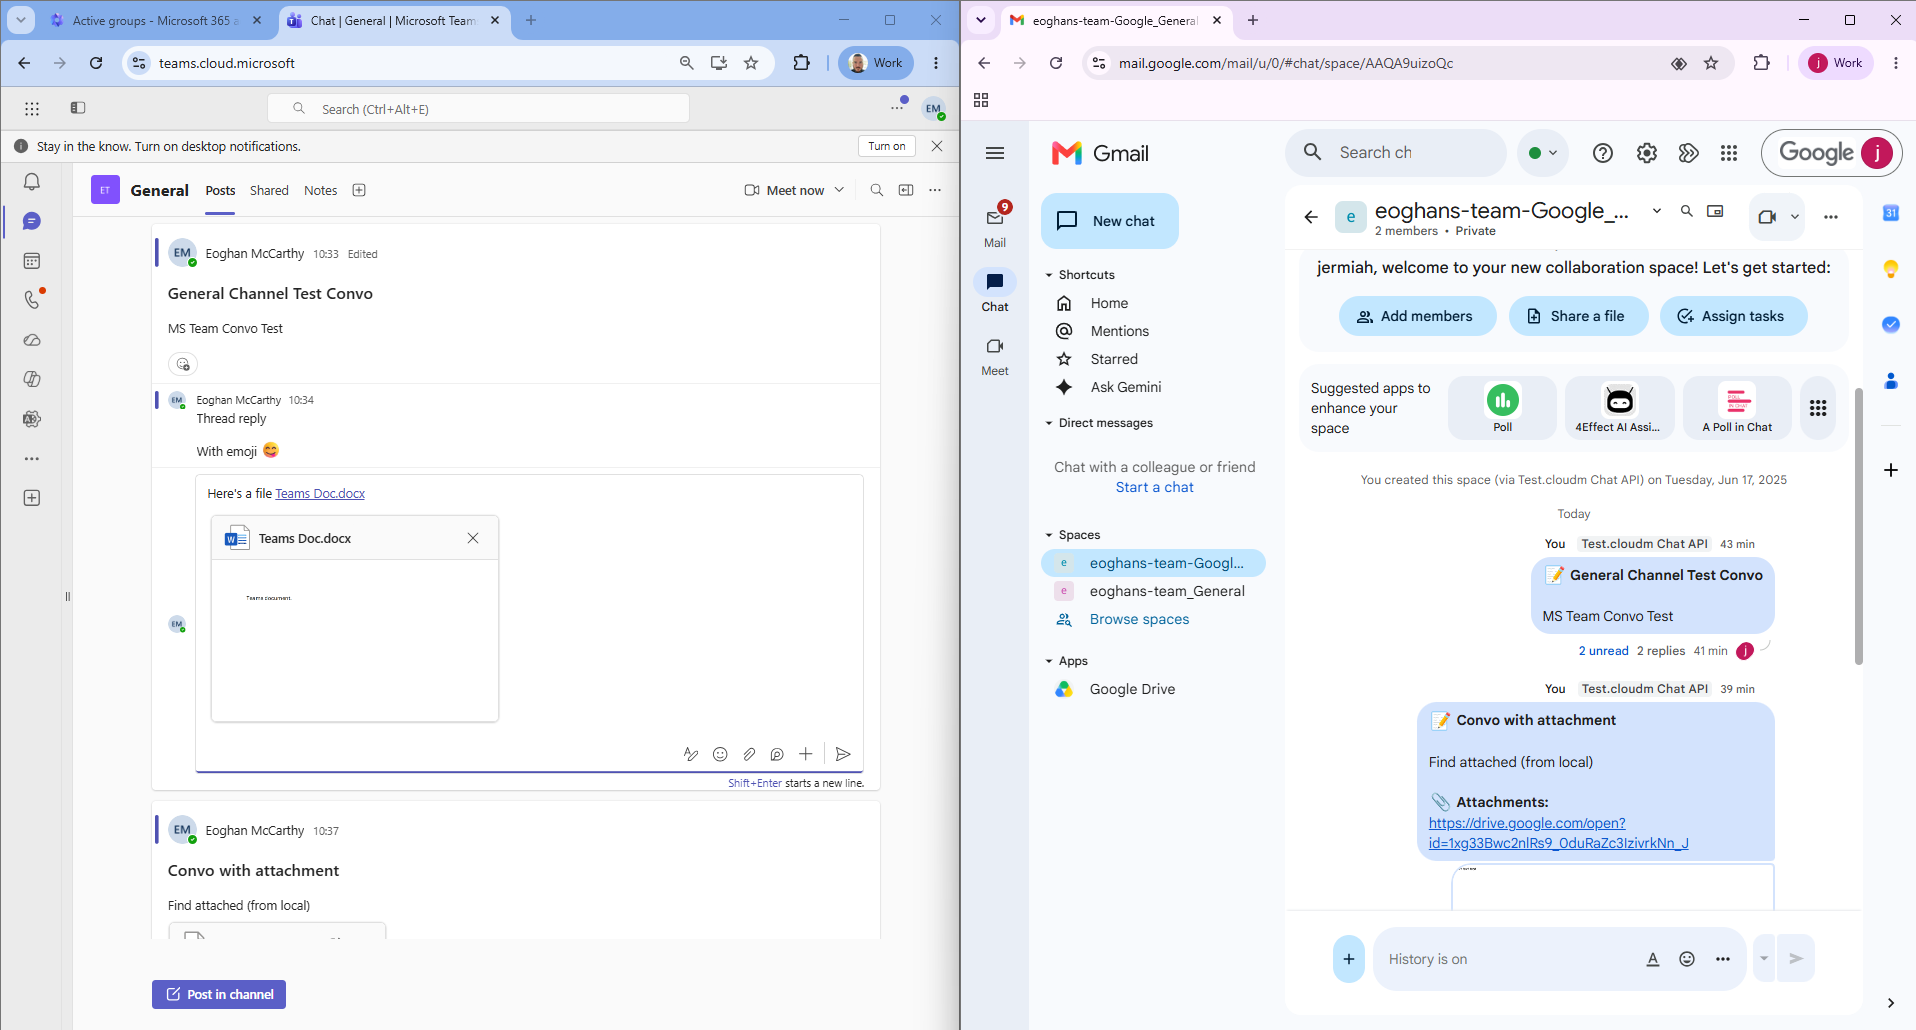This screenshot has height=1030, width=1916.
Task: Open 2 unread thread replies
Action: (x=1603, y=651)
